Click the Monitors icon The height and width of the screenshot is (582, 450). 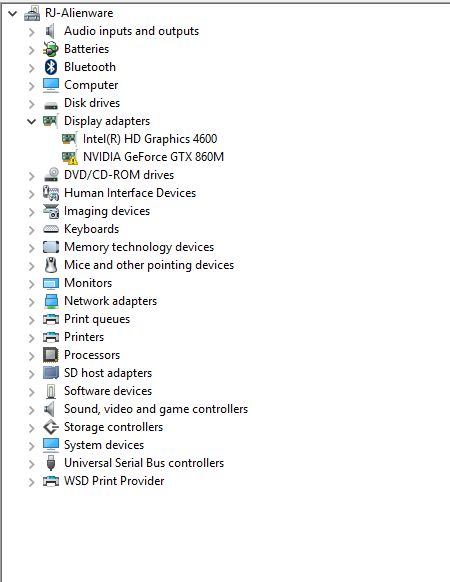[51, 283]
